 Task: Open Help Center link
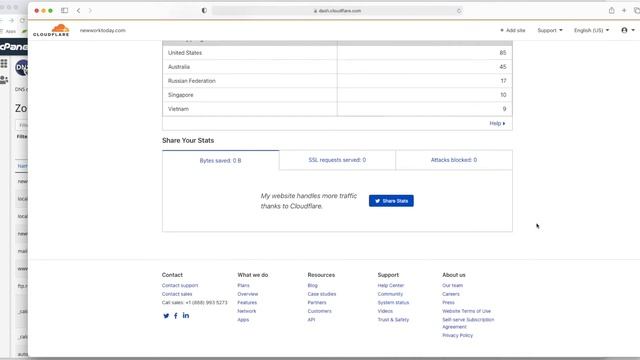click(x=391, y=285)
